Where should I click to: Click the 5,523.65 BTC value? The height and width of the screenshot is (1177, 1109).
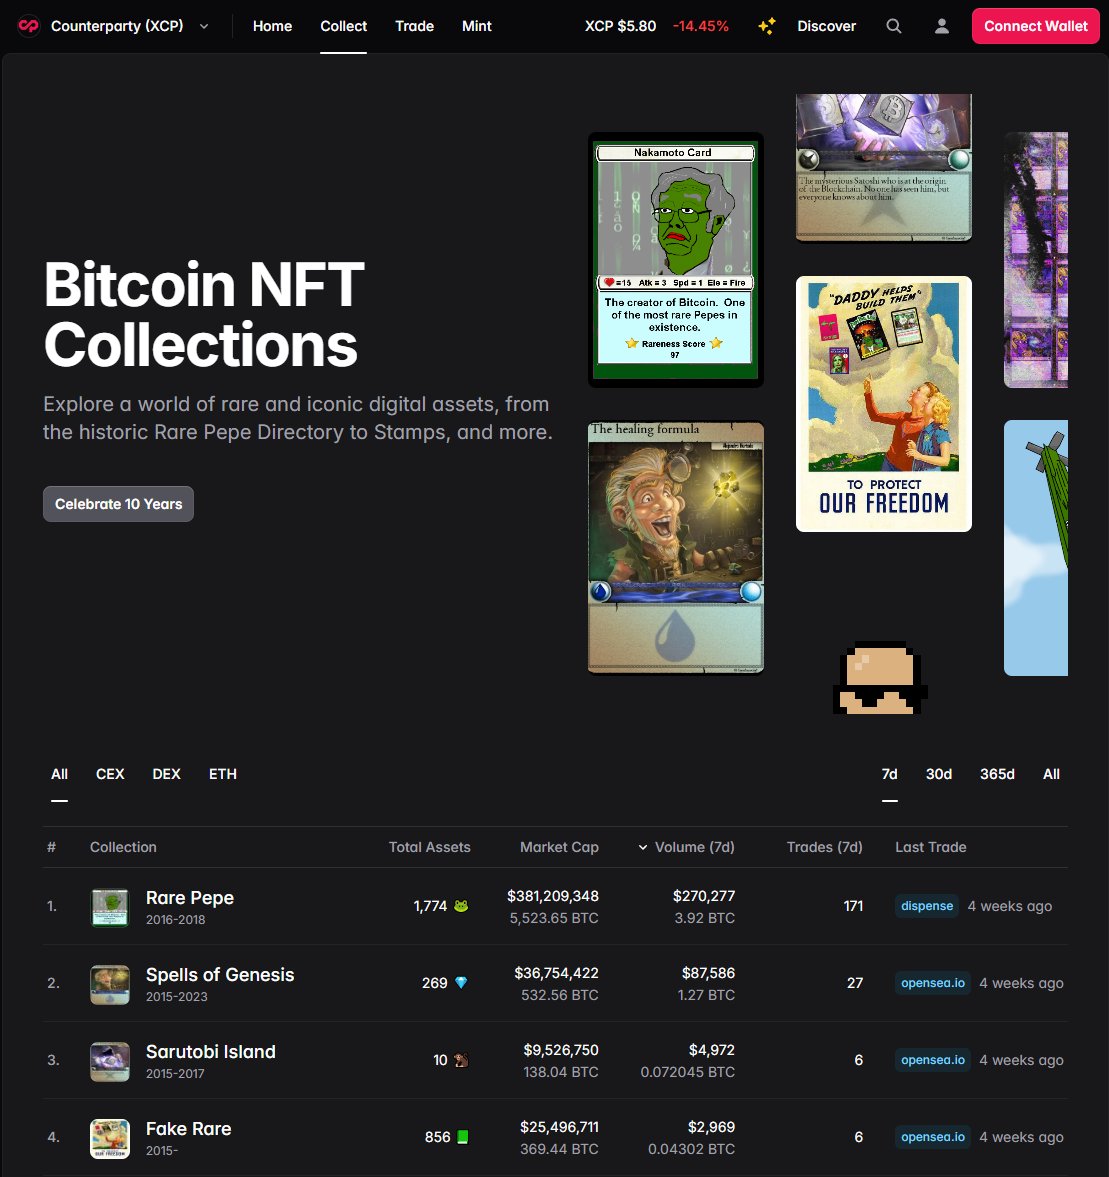click(x=554, y=918)
